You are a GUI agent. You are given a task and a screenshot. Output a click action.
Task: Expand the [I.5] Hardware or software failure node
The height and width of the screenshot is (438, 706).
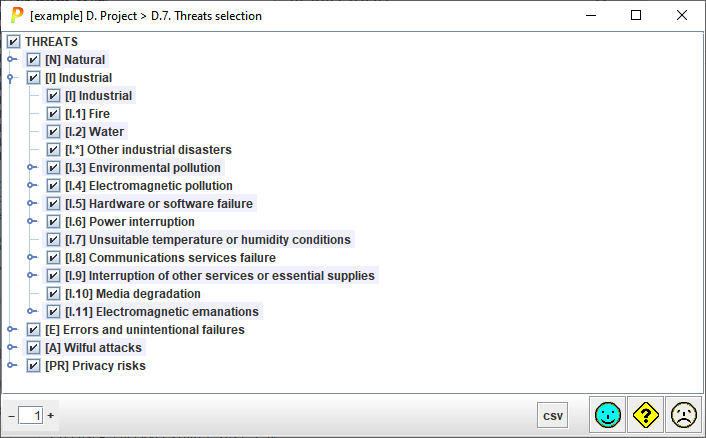[31, 204]
